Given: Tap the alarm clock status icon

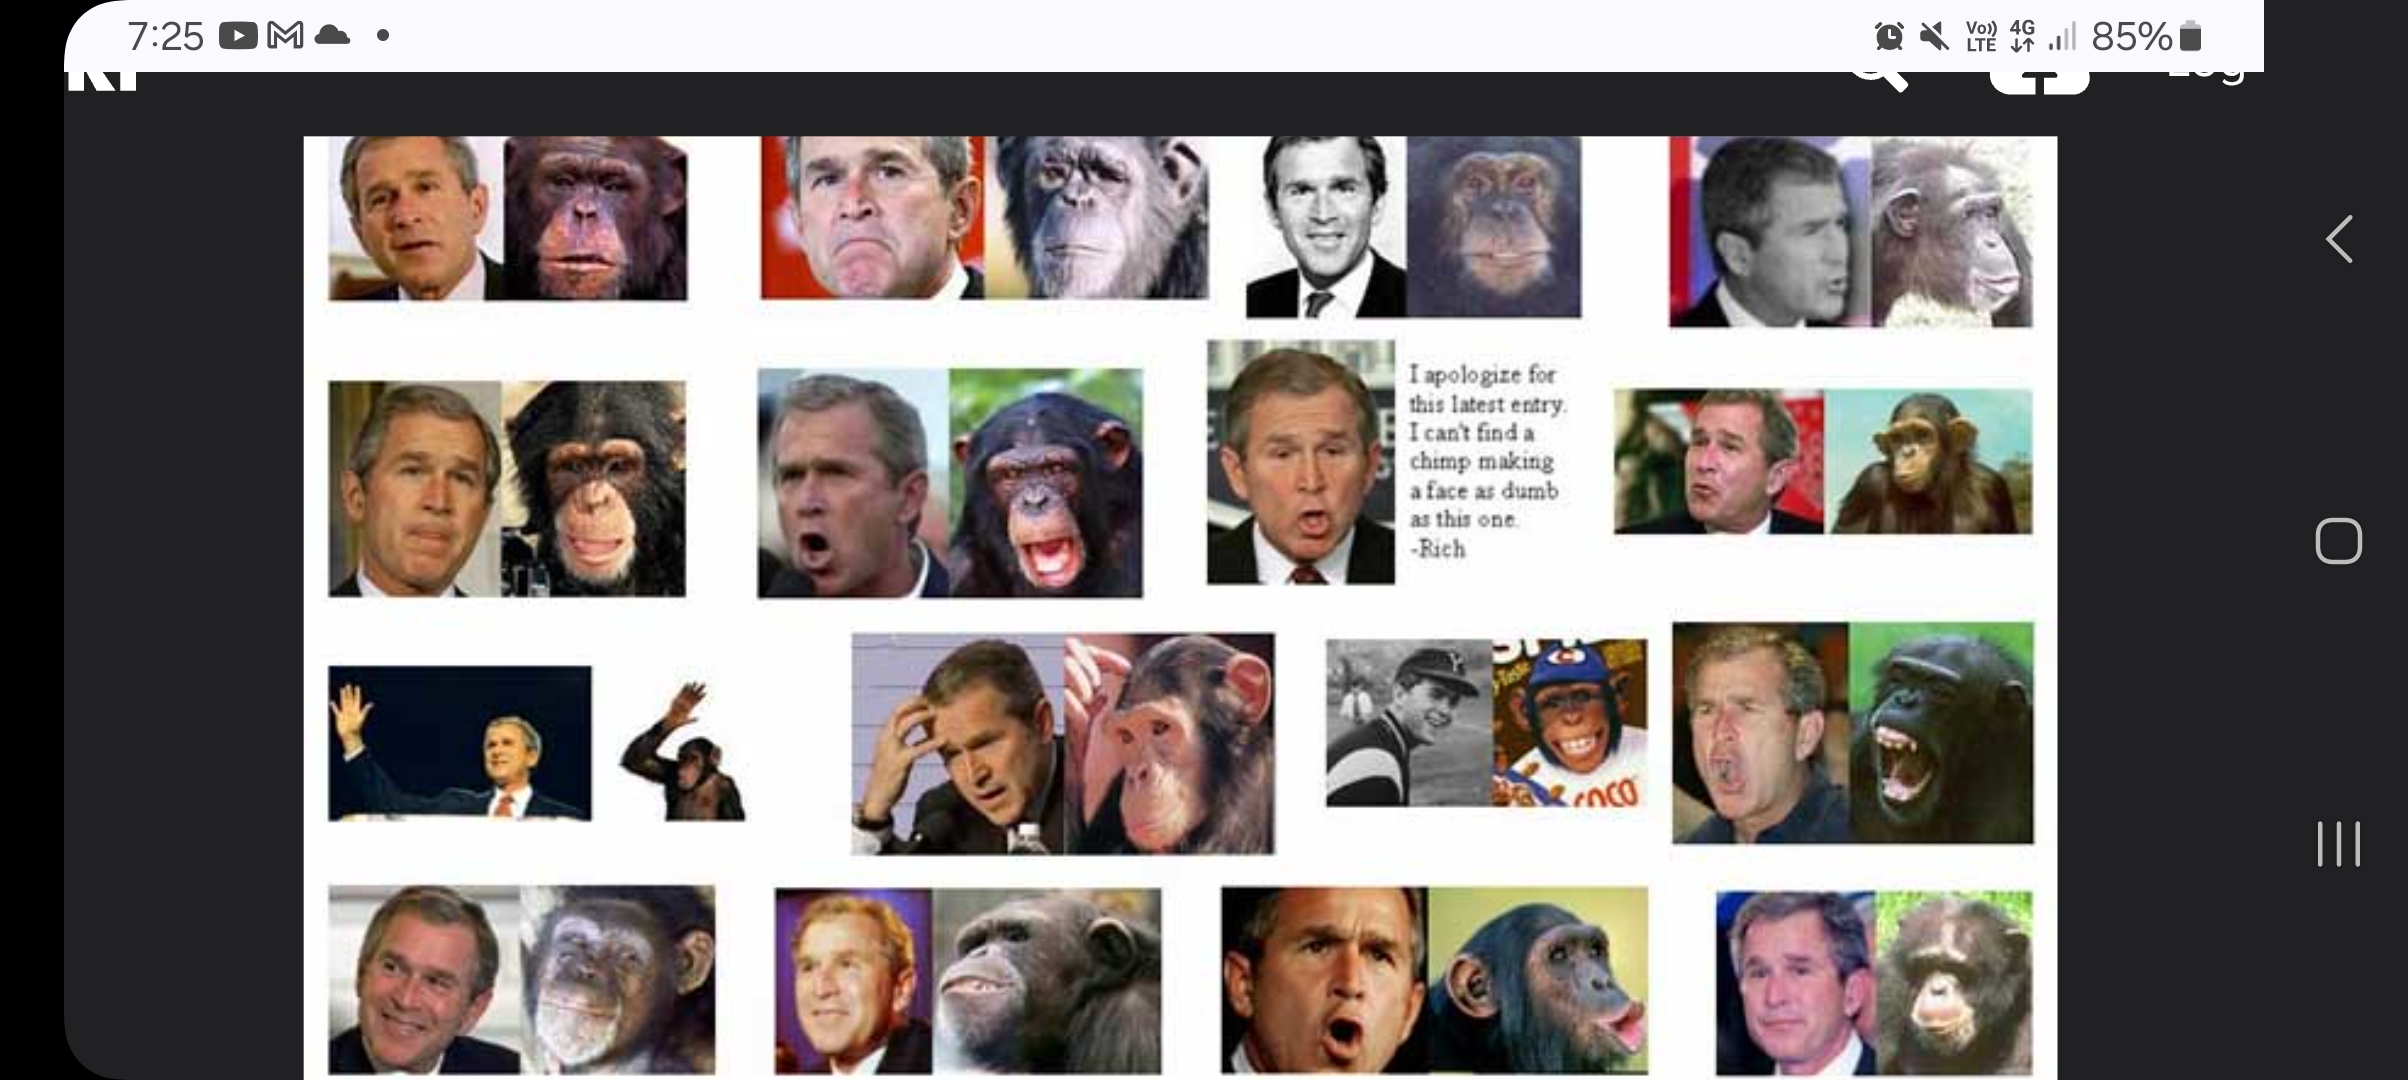Looking at the screenshot, I should pyautogui.click(x=1889, y=37).
